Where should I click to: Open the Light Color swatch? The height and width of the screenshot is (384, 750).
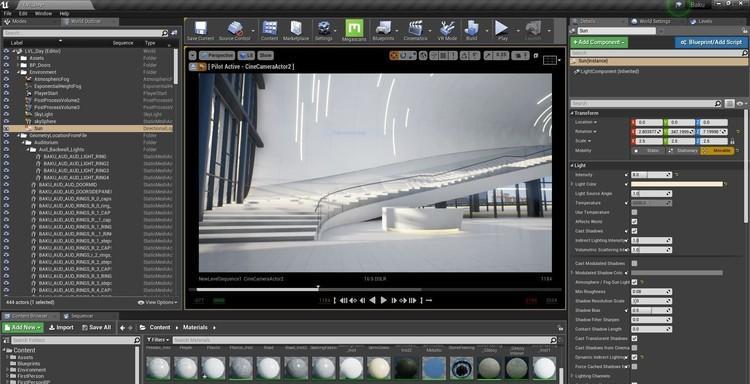tap(676, 184)
